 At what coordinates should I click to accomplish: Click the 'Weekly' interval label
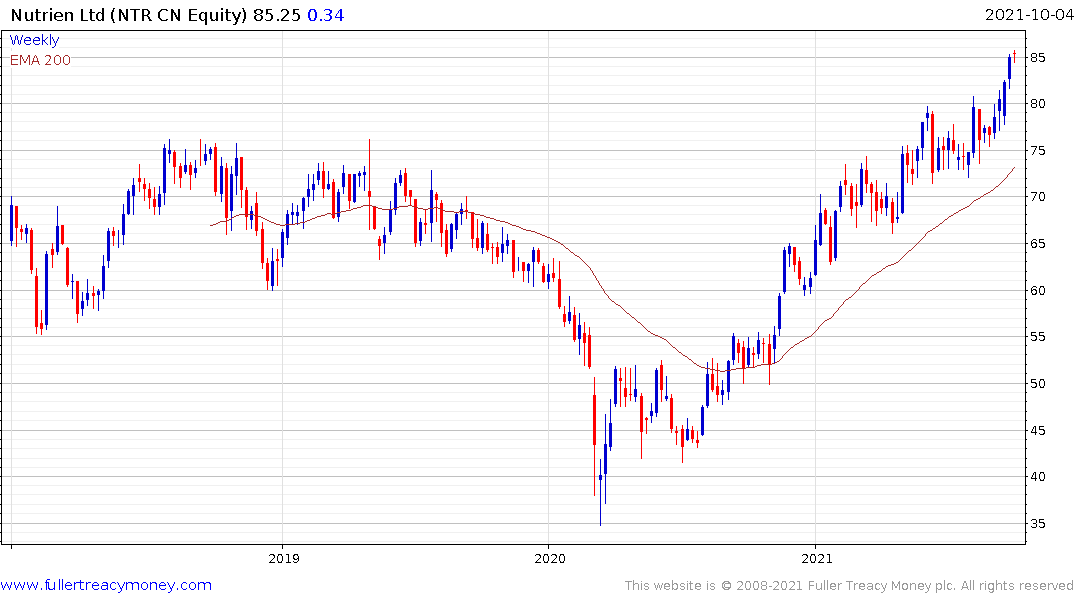point(34,40)
